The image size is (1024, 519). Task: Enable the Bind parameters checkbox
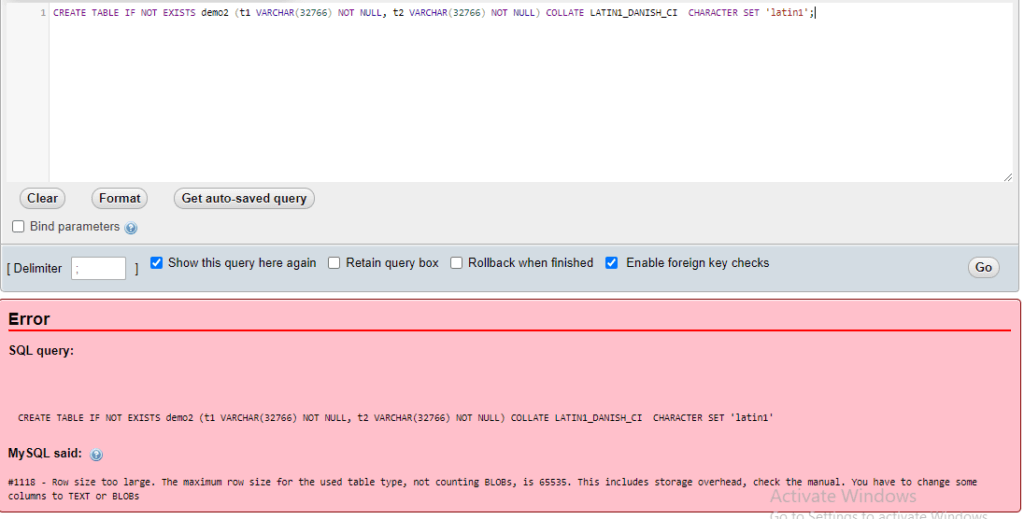[x=18, y=227]
